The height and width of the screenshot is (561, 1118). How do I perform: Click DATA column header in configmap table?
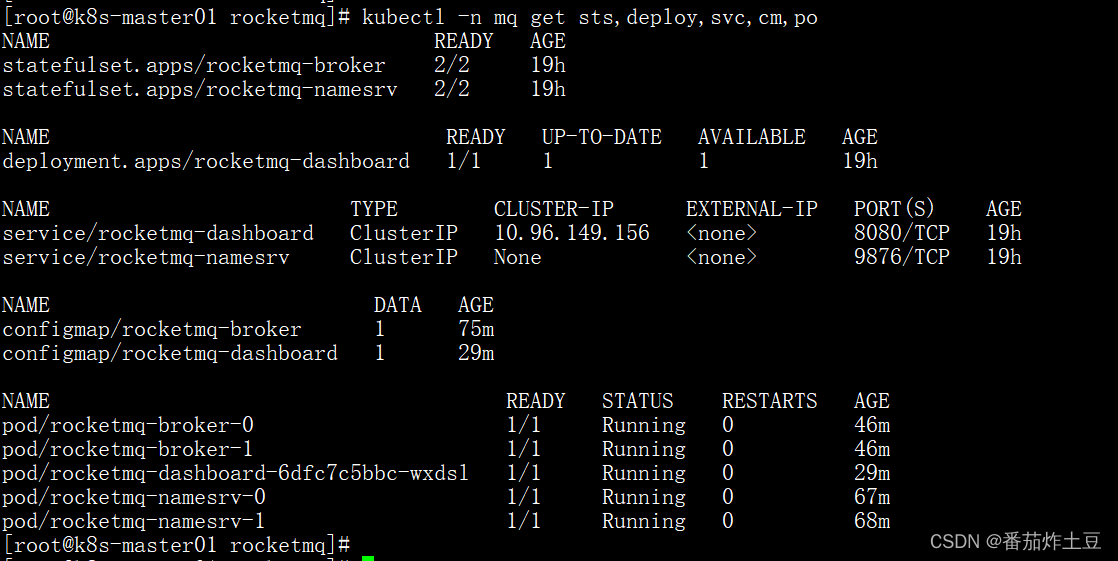(x=397, y=305)
